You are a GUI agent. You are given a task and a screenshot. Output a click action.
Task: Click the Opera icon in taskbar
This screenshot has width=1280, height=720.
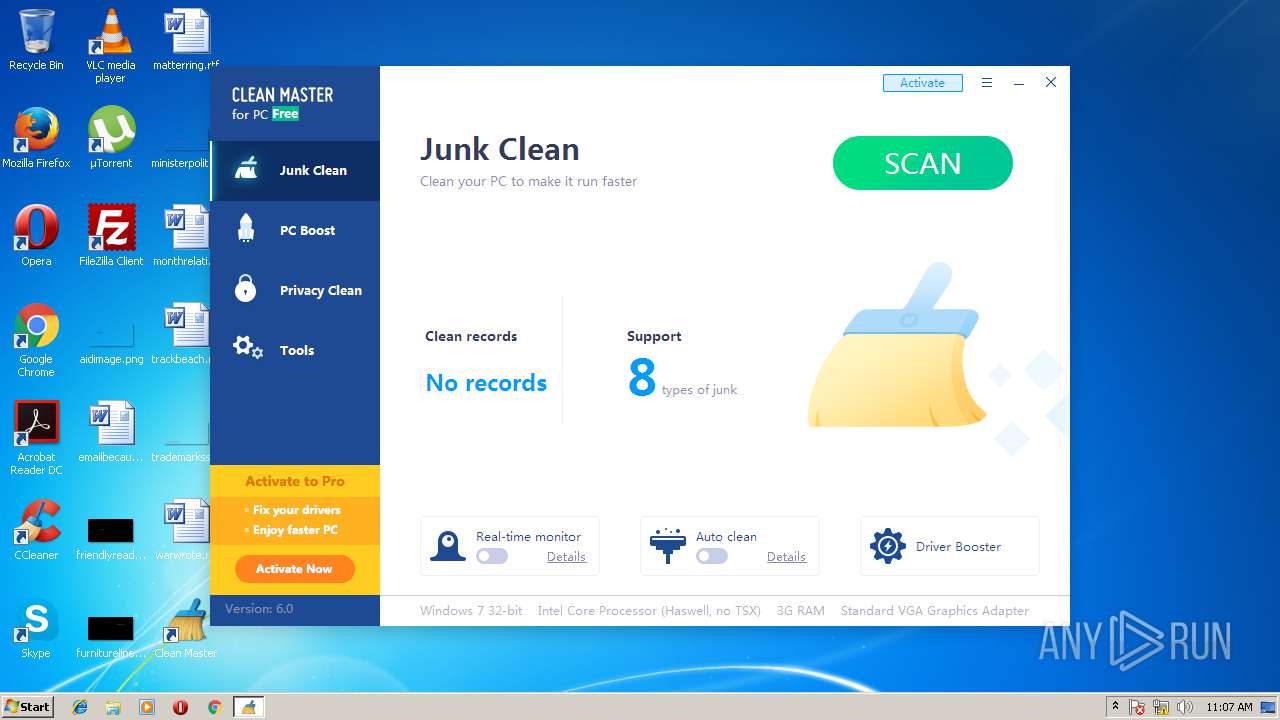tap(180, 707)
